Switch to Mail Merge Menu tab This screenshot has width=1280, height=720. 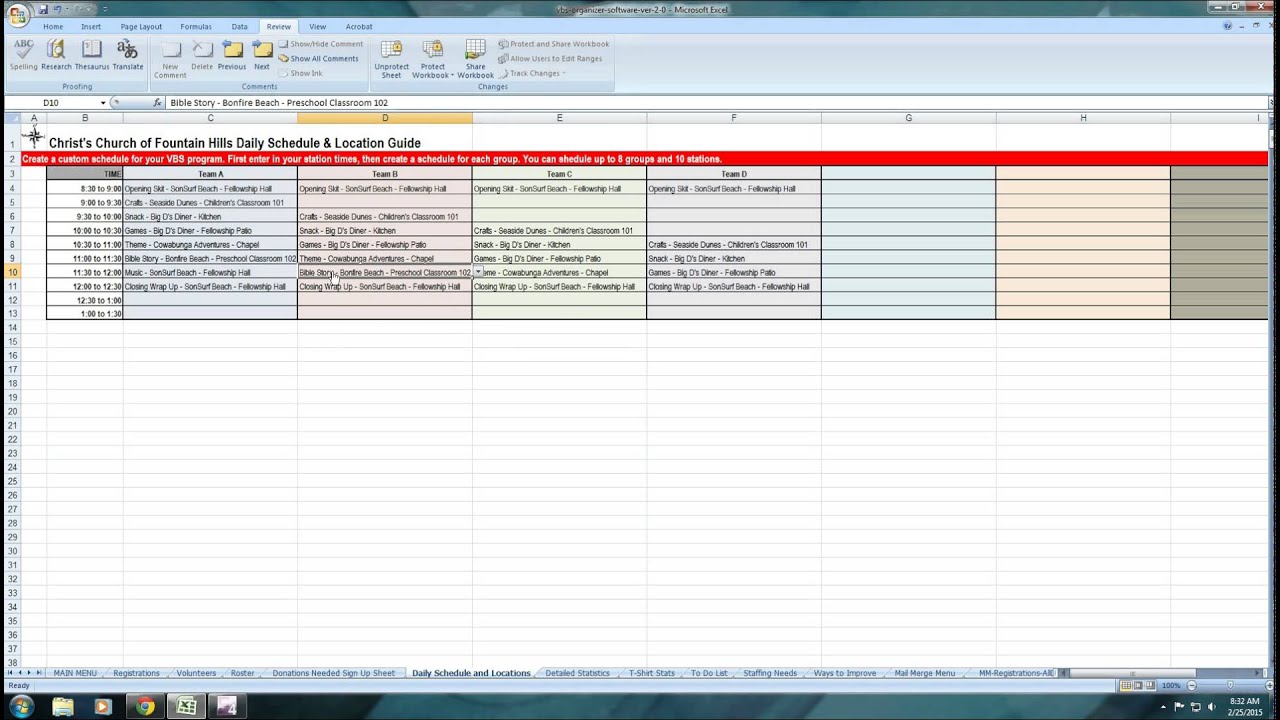[x=924, y=673]
